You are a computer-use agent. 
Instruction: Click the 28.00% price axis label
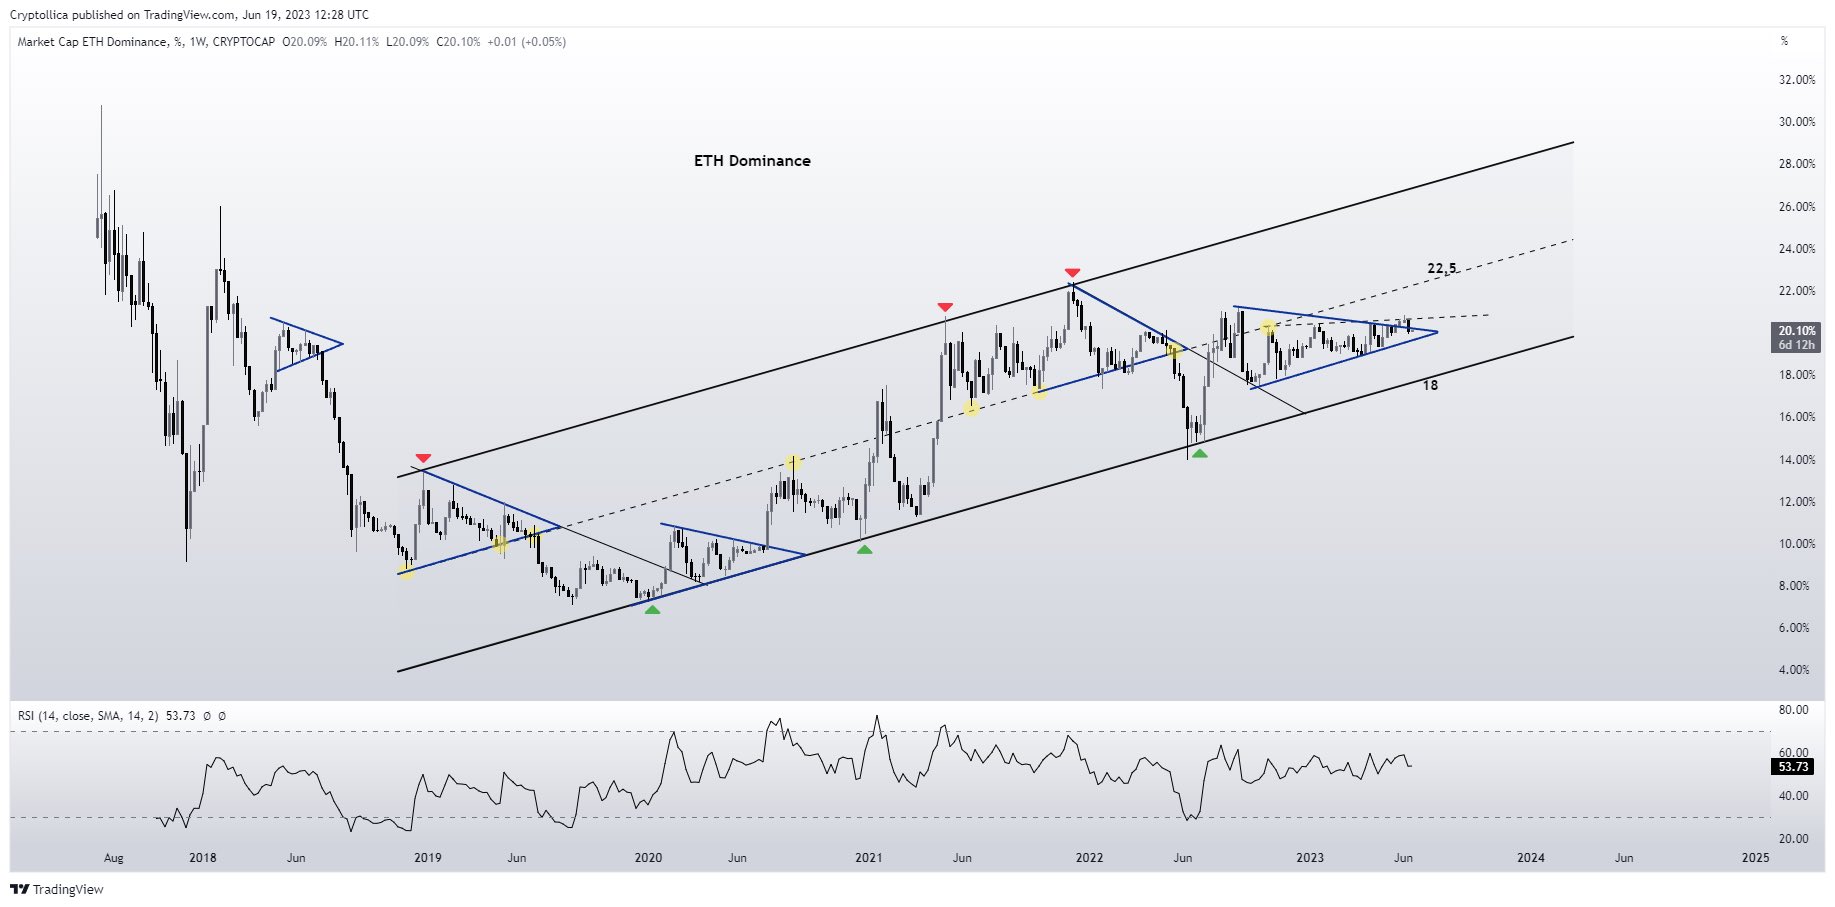pos(1797,164)
